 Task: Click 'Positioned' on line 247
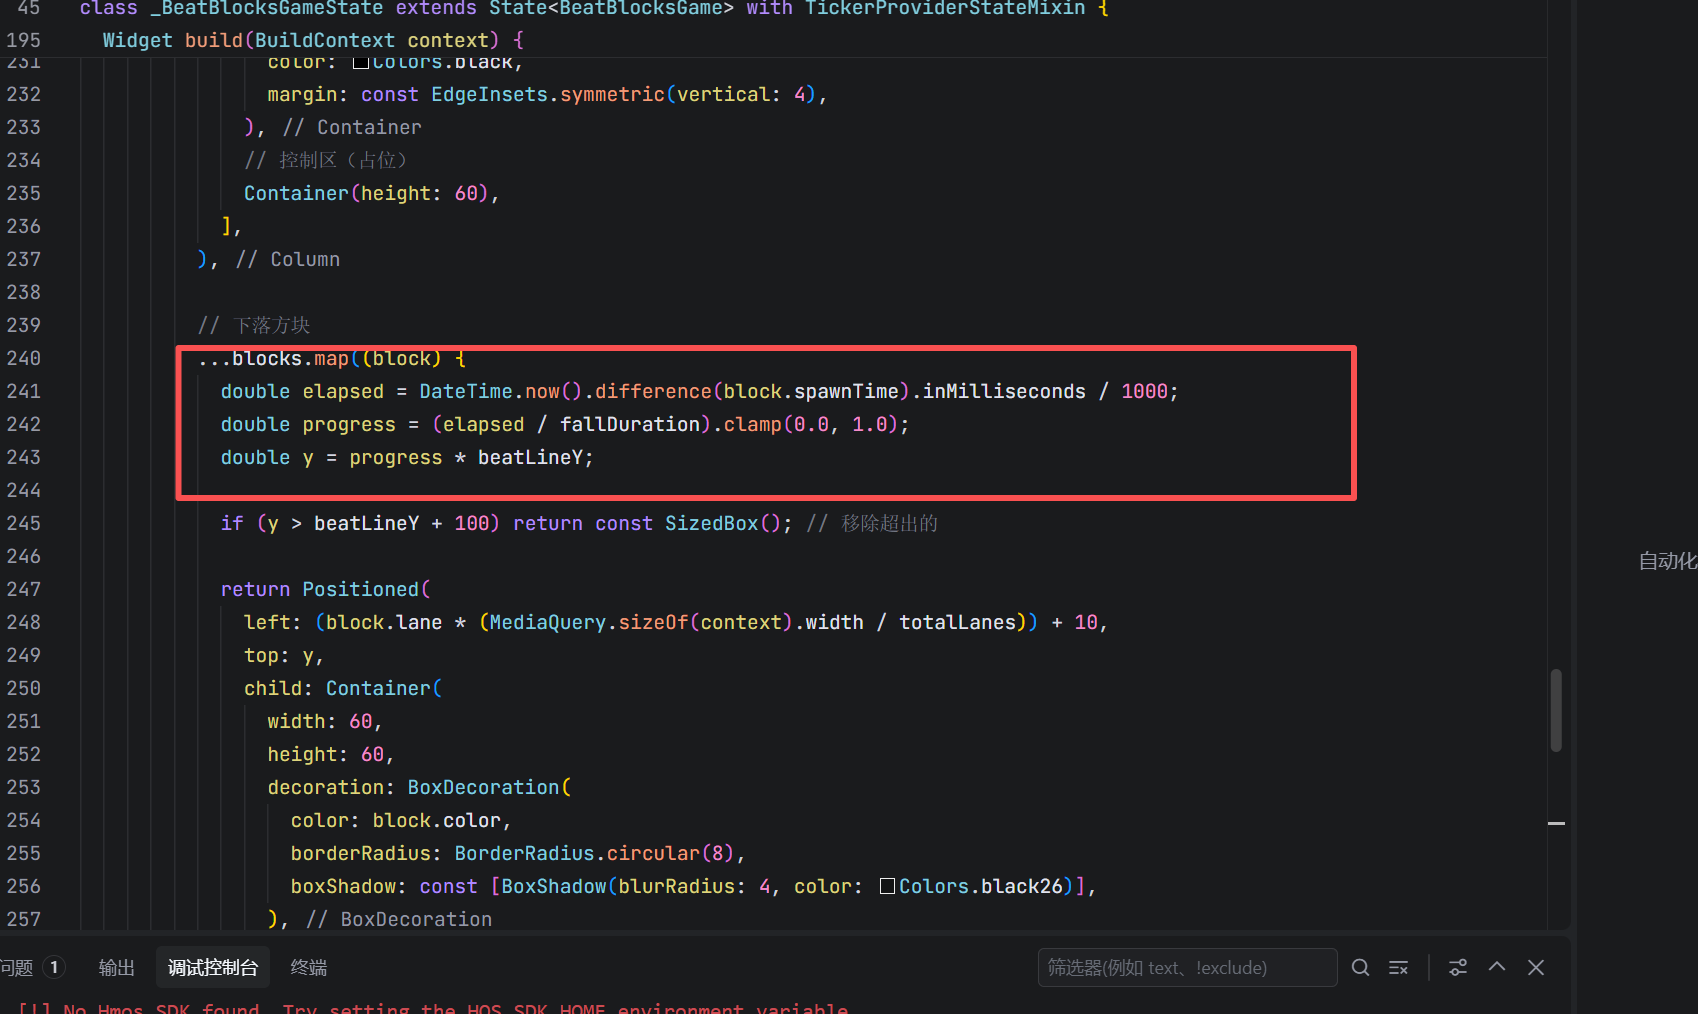361,589
